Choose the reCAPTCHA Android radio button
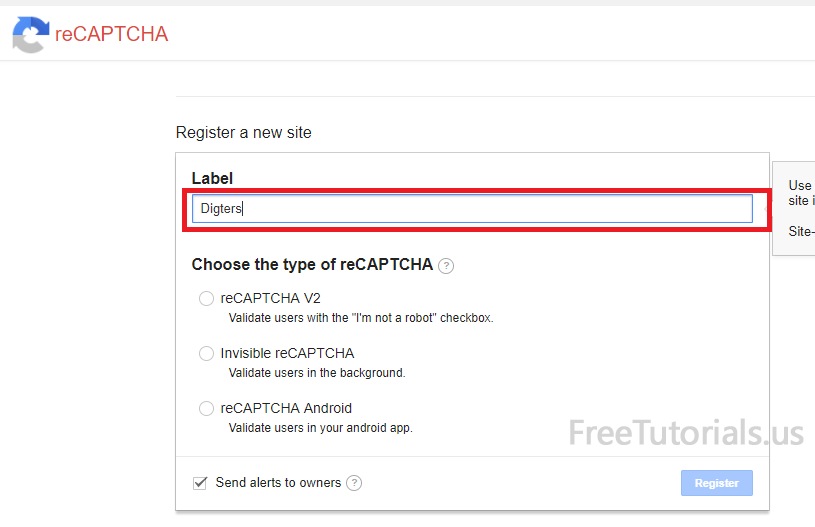Screen dimensions: 815x527 click(x=206, y=408)
